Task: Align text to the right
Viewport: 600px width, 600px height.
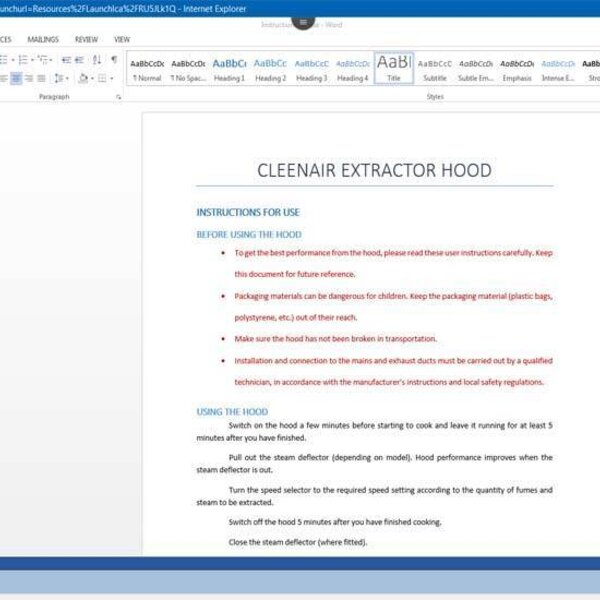Action: pos(29,79)
